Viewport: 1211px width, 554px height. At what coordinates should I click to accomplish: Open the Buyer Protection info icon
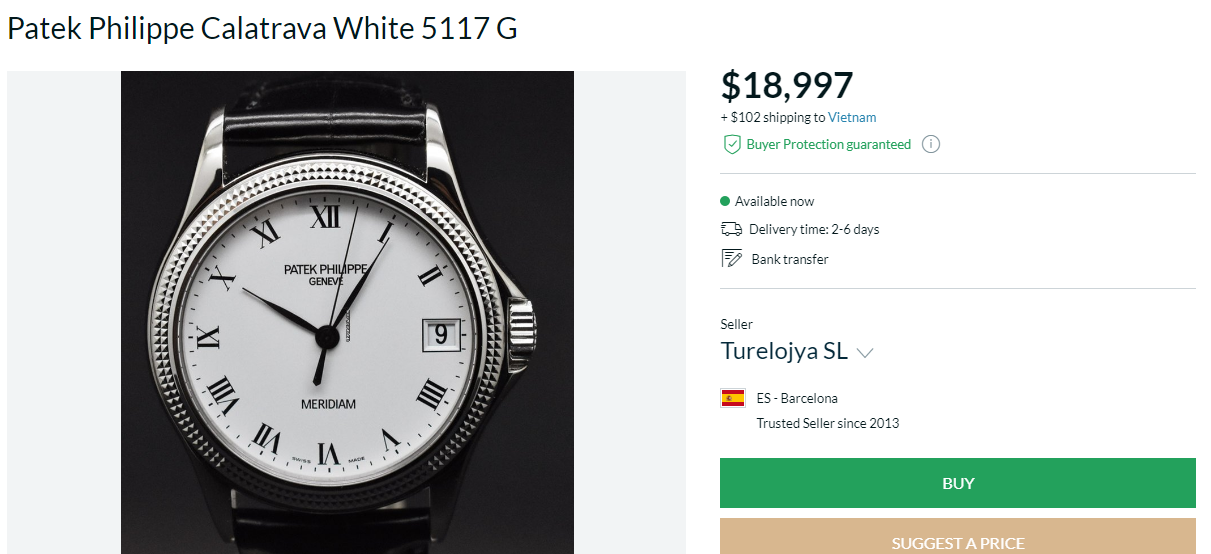tap(931, 144)
